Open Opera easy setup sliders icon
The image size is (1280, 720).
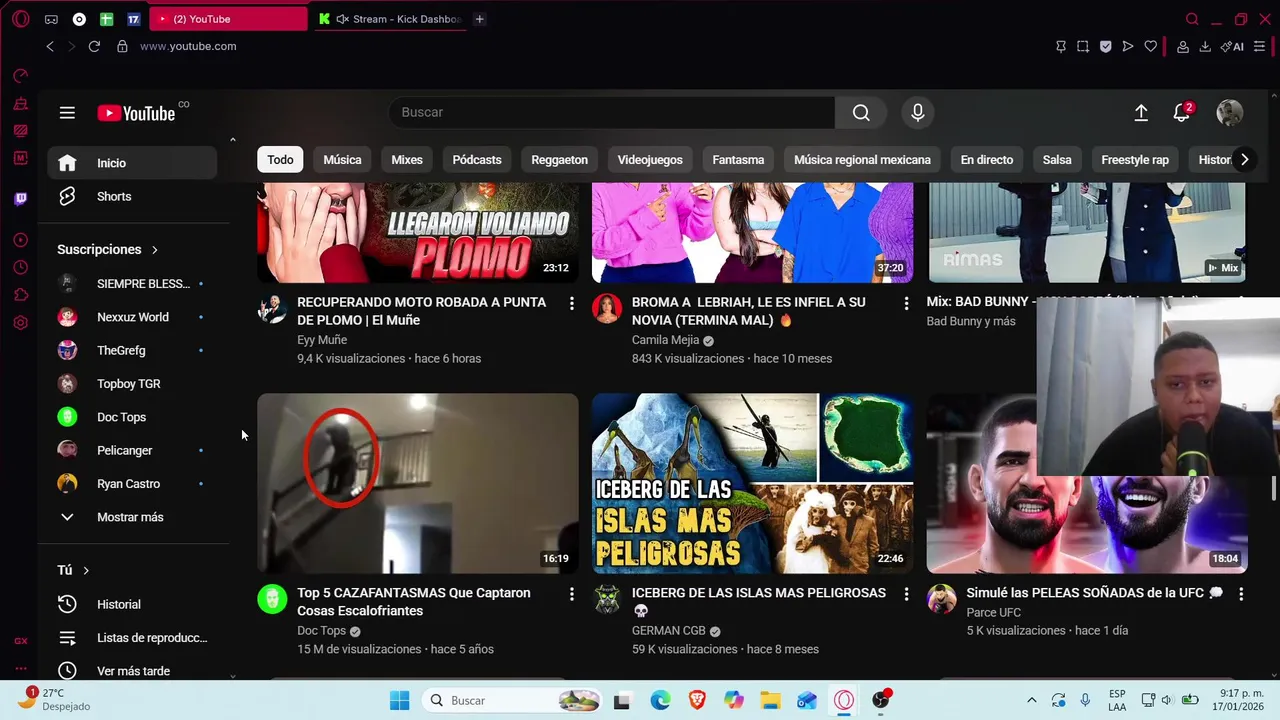click(x=1259, y=46)
